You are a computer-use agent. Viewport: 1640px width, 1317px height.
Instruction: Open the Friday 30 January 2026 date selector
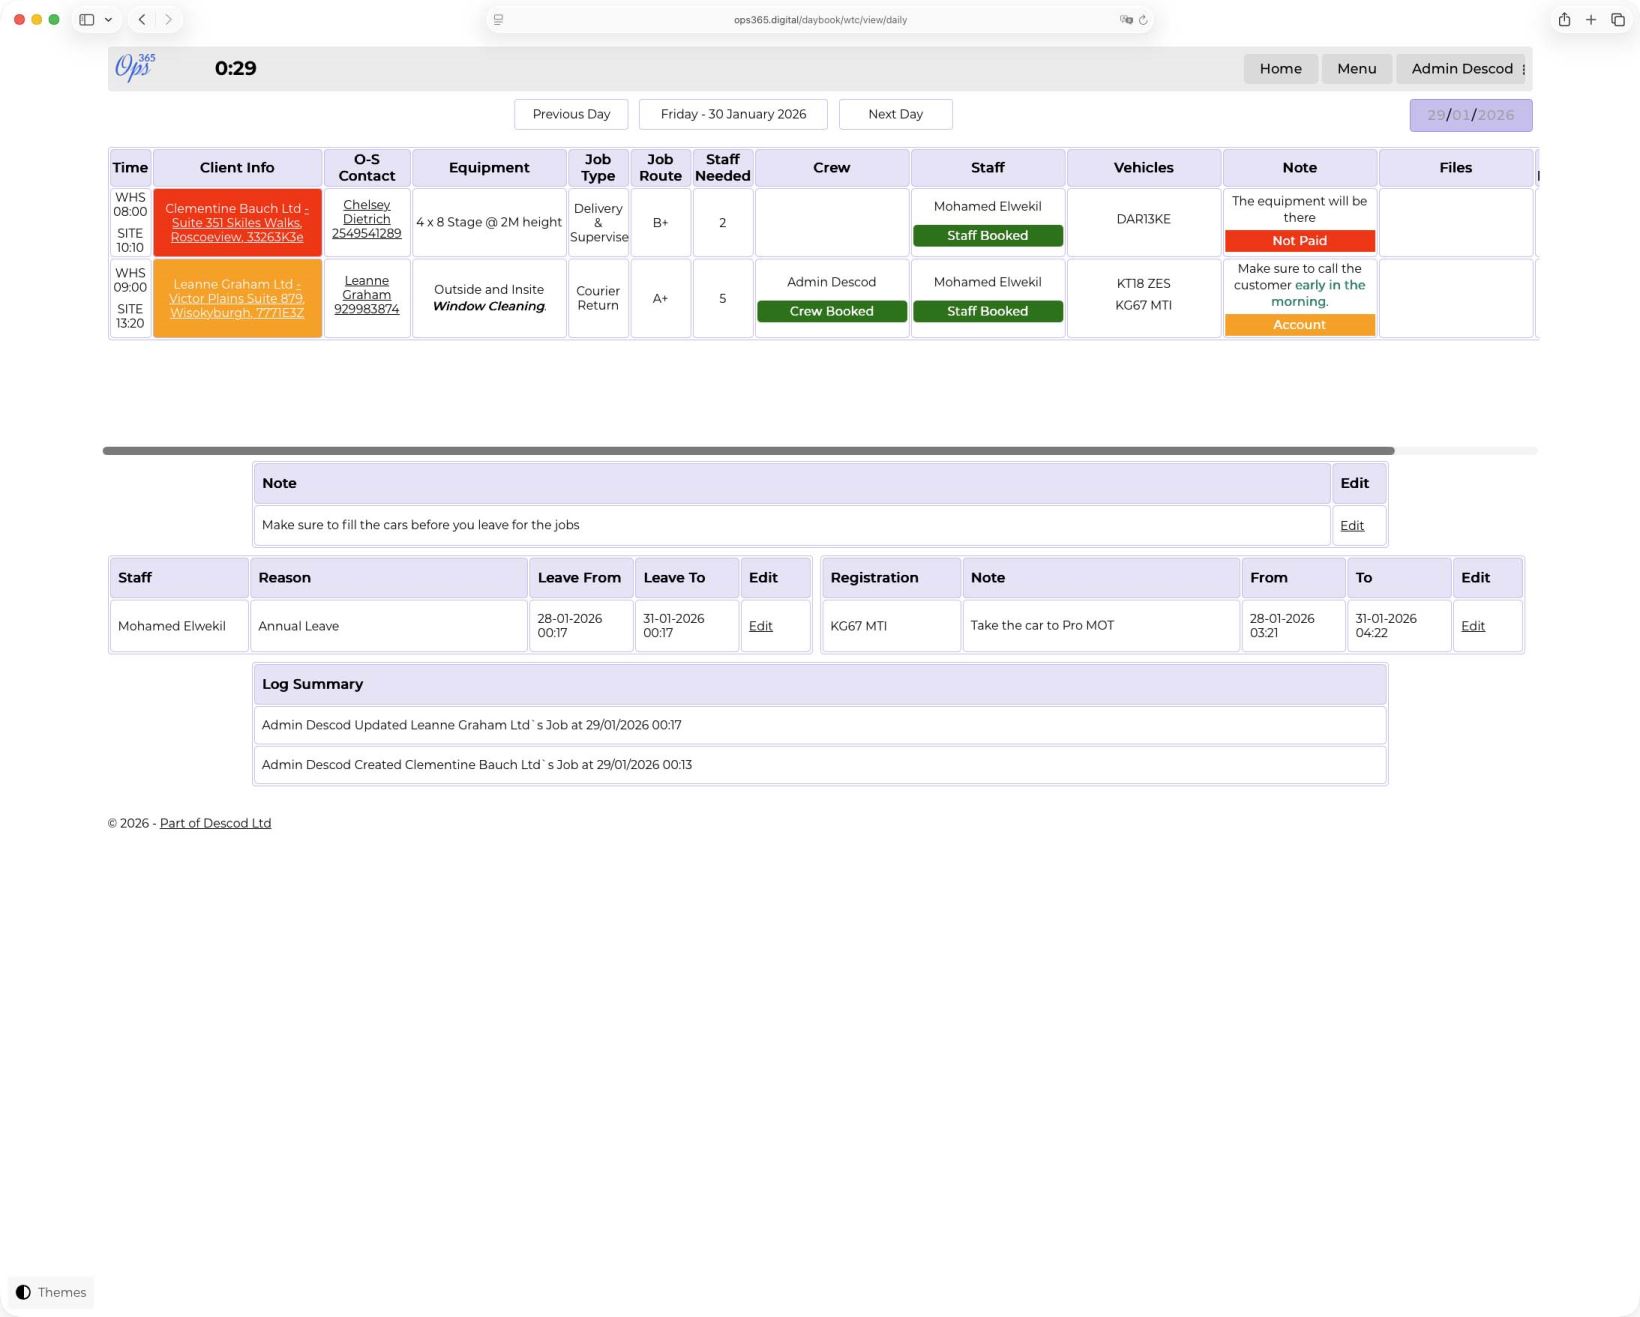point(733,114)
